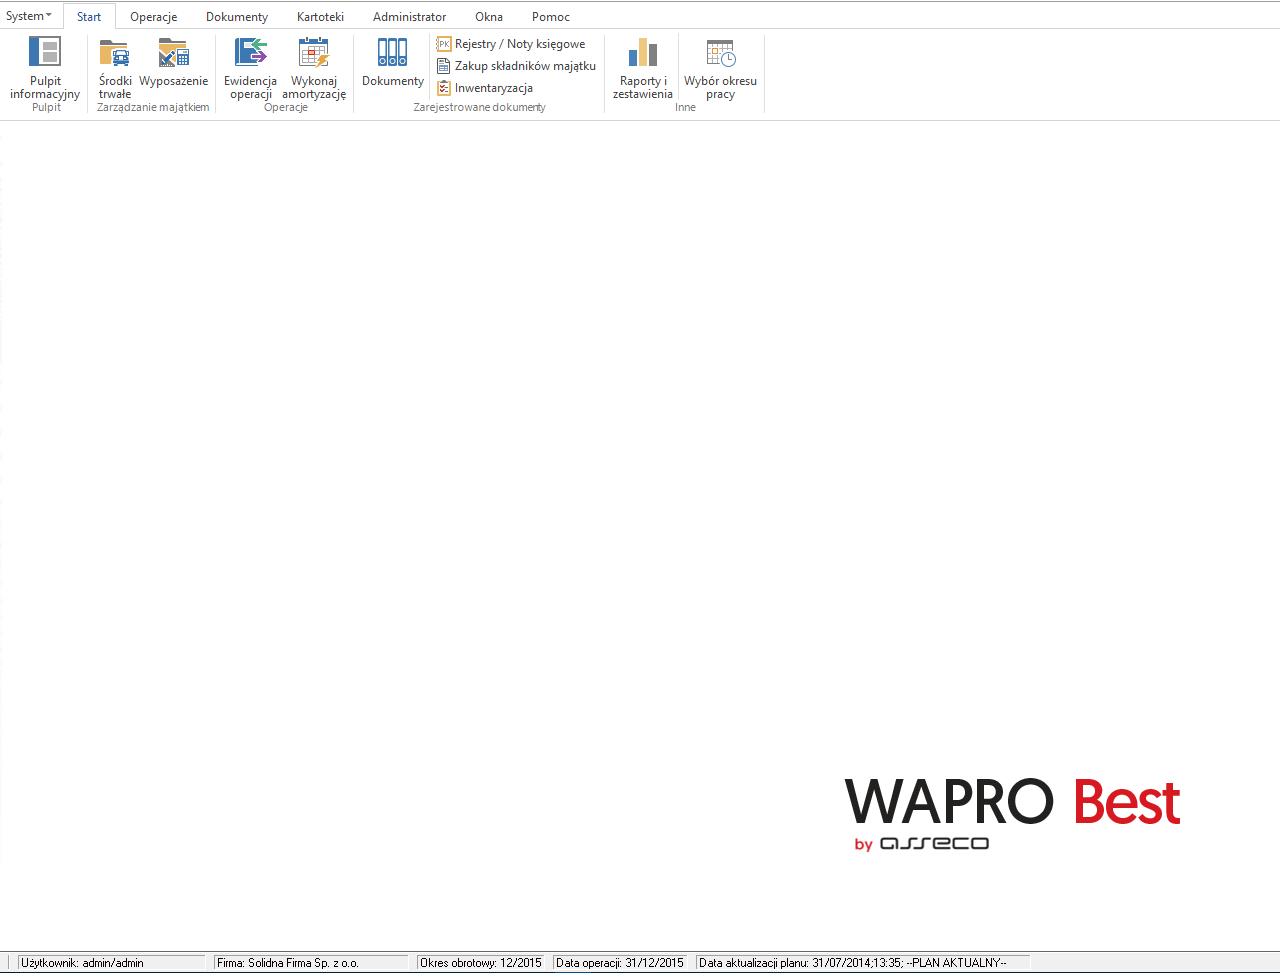The height and width of the screenshot is (973, 1280).
Task: Open the Pulpit informacyjny dashboard icon
Action: point(45,52)
